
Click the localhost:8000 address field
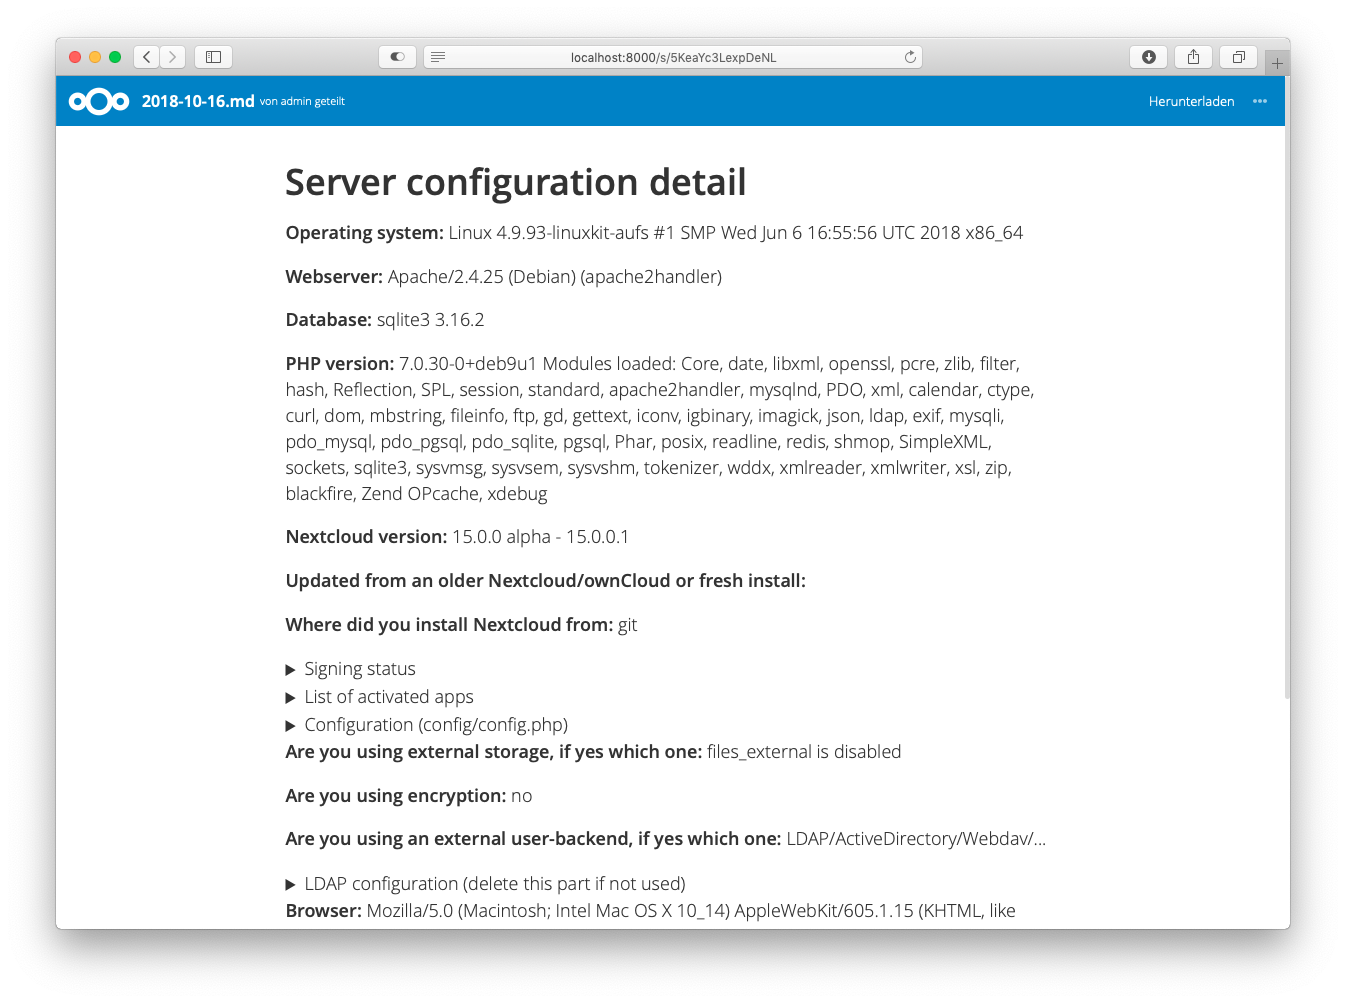coord(673,57)
